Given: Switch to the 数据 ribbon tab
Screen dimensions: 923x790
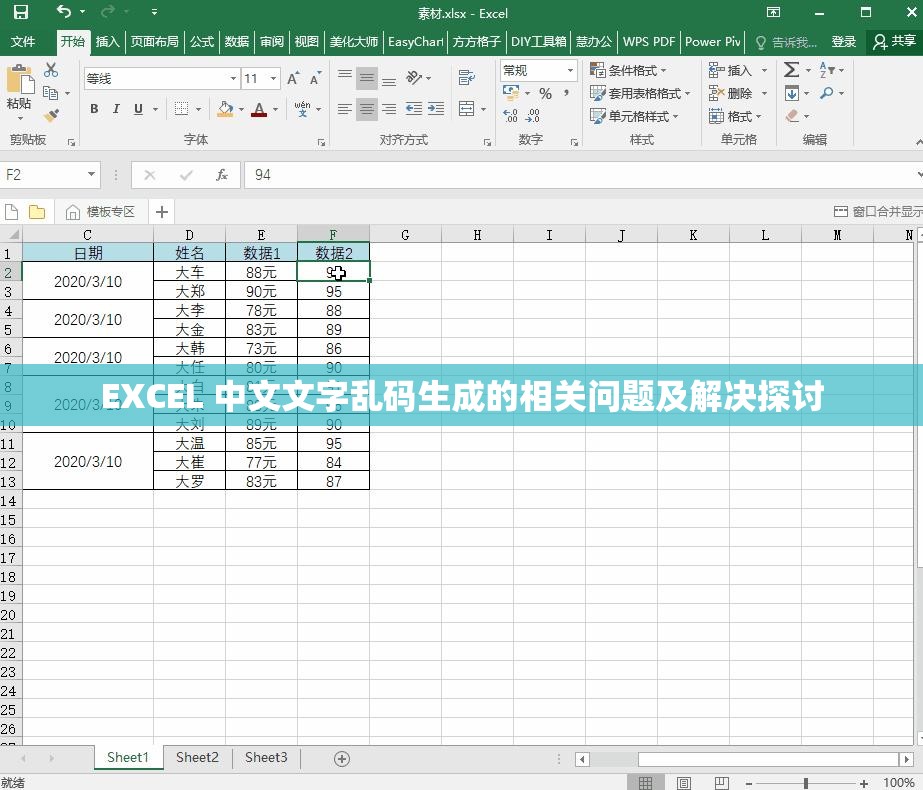Looking at the screenshot, I should (237, 42).
